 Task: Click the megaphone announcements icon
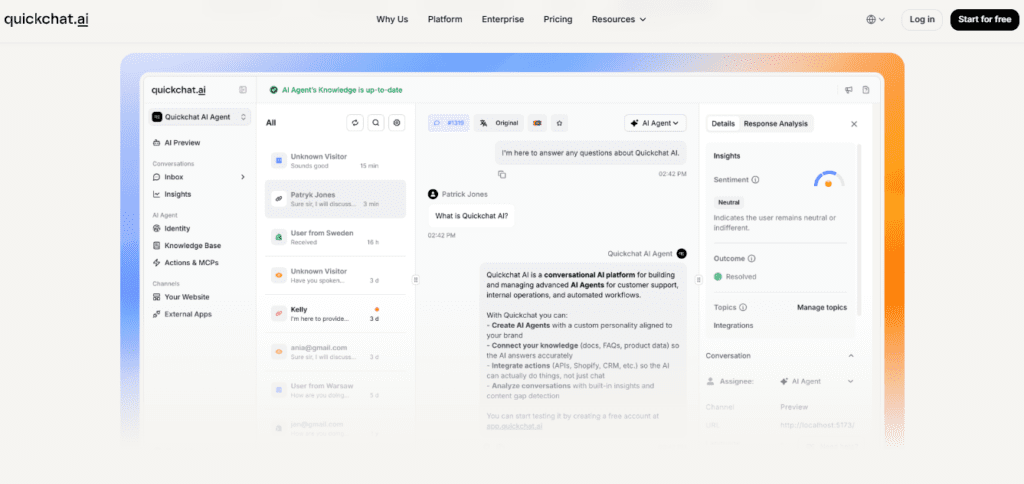click(848, 90)
